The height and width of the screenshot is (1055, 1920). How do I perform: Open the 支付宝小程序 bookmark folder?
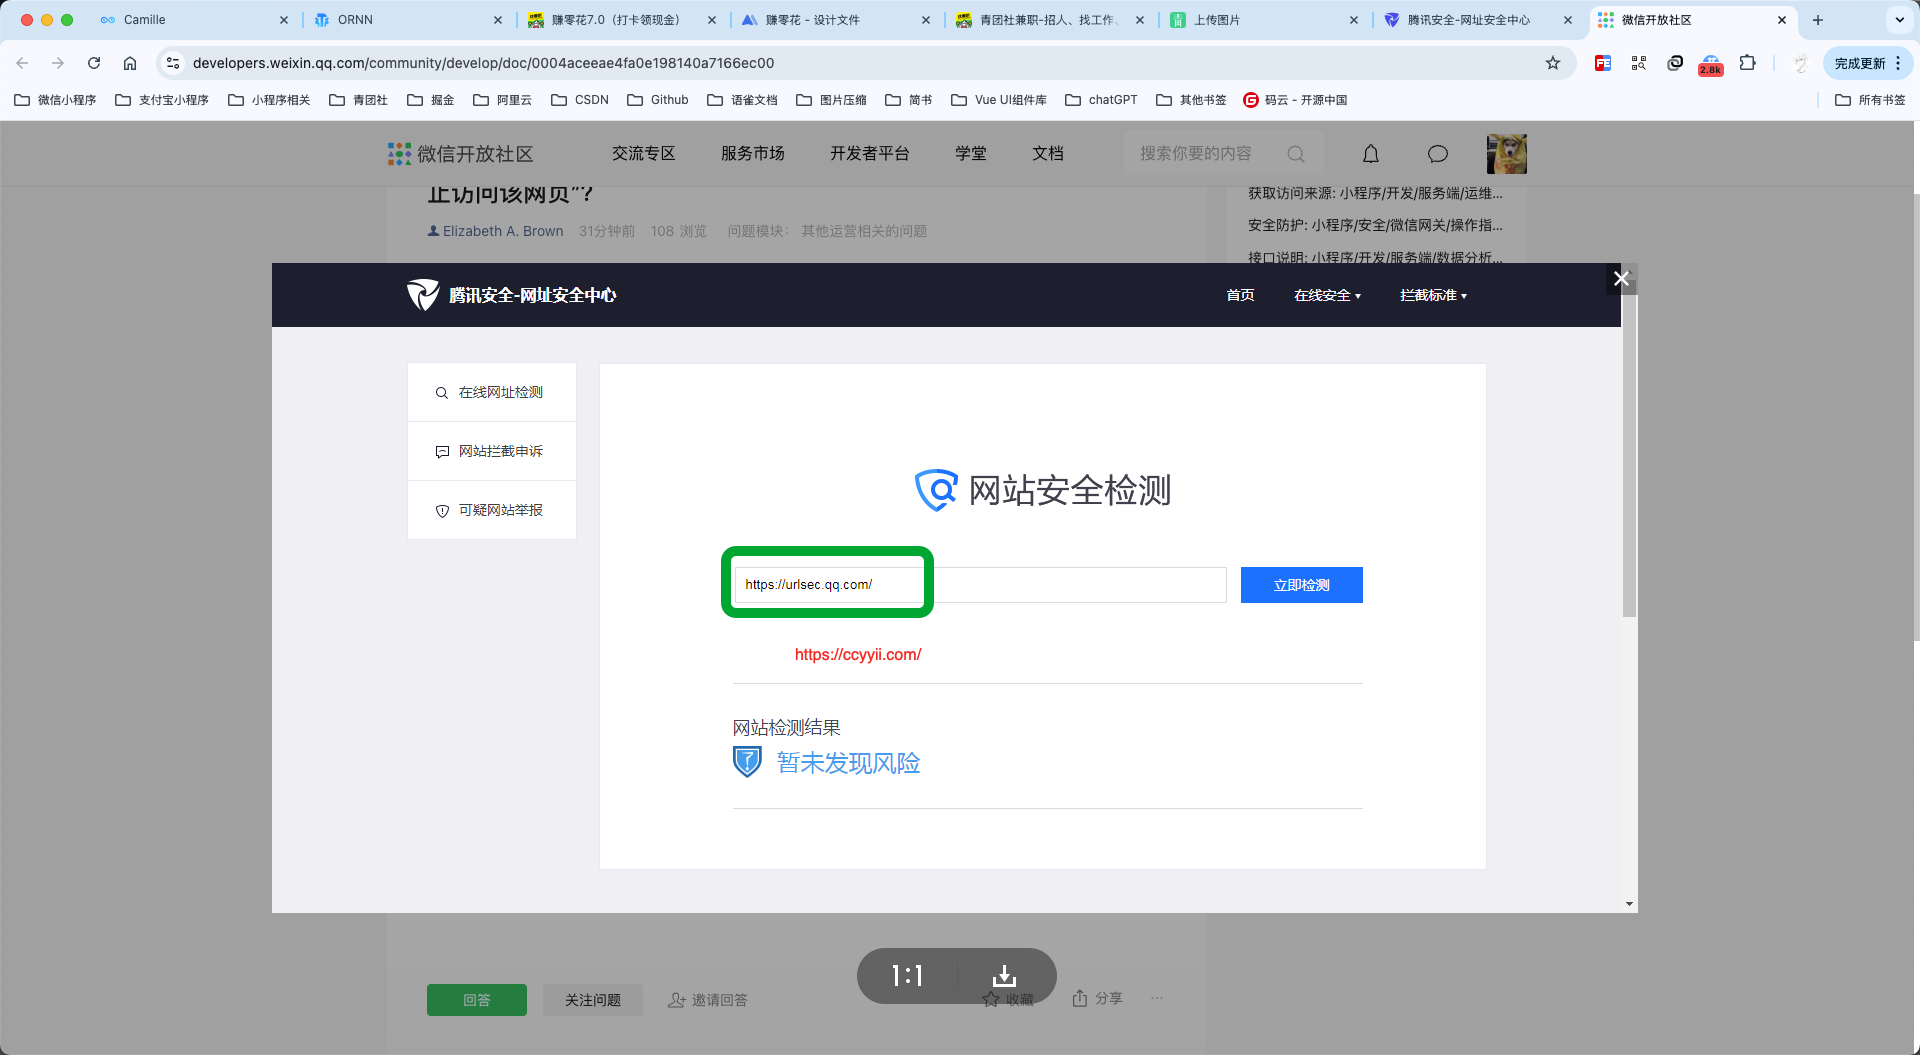click(x=162, y=100)
